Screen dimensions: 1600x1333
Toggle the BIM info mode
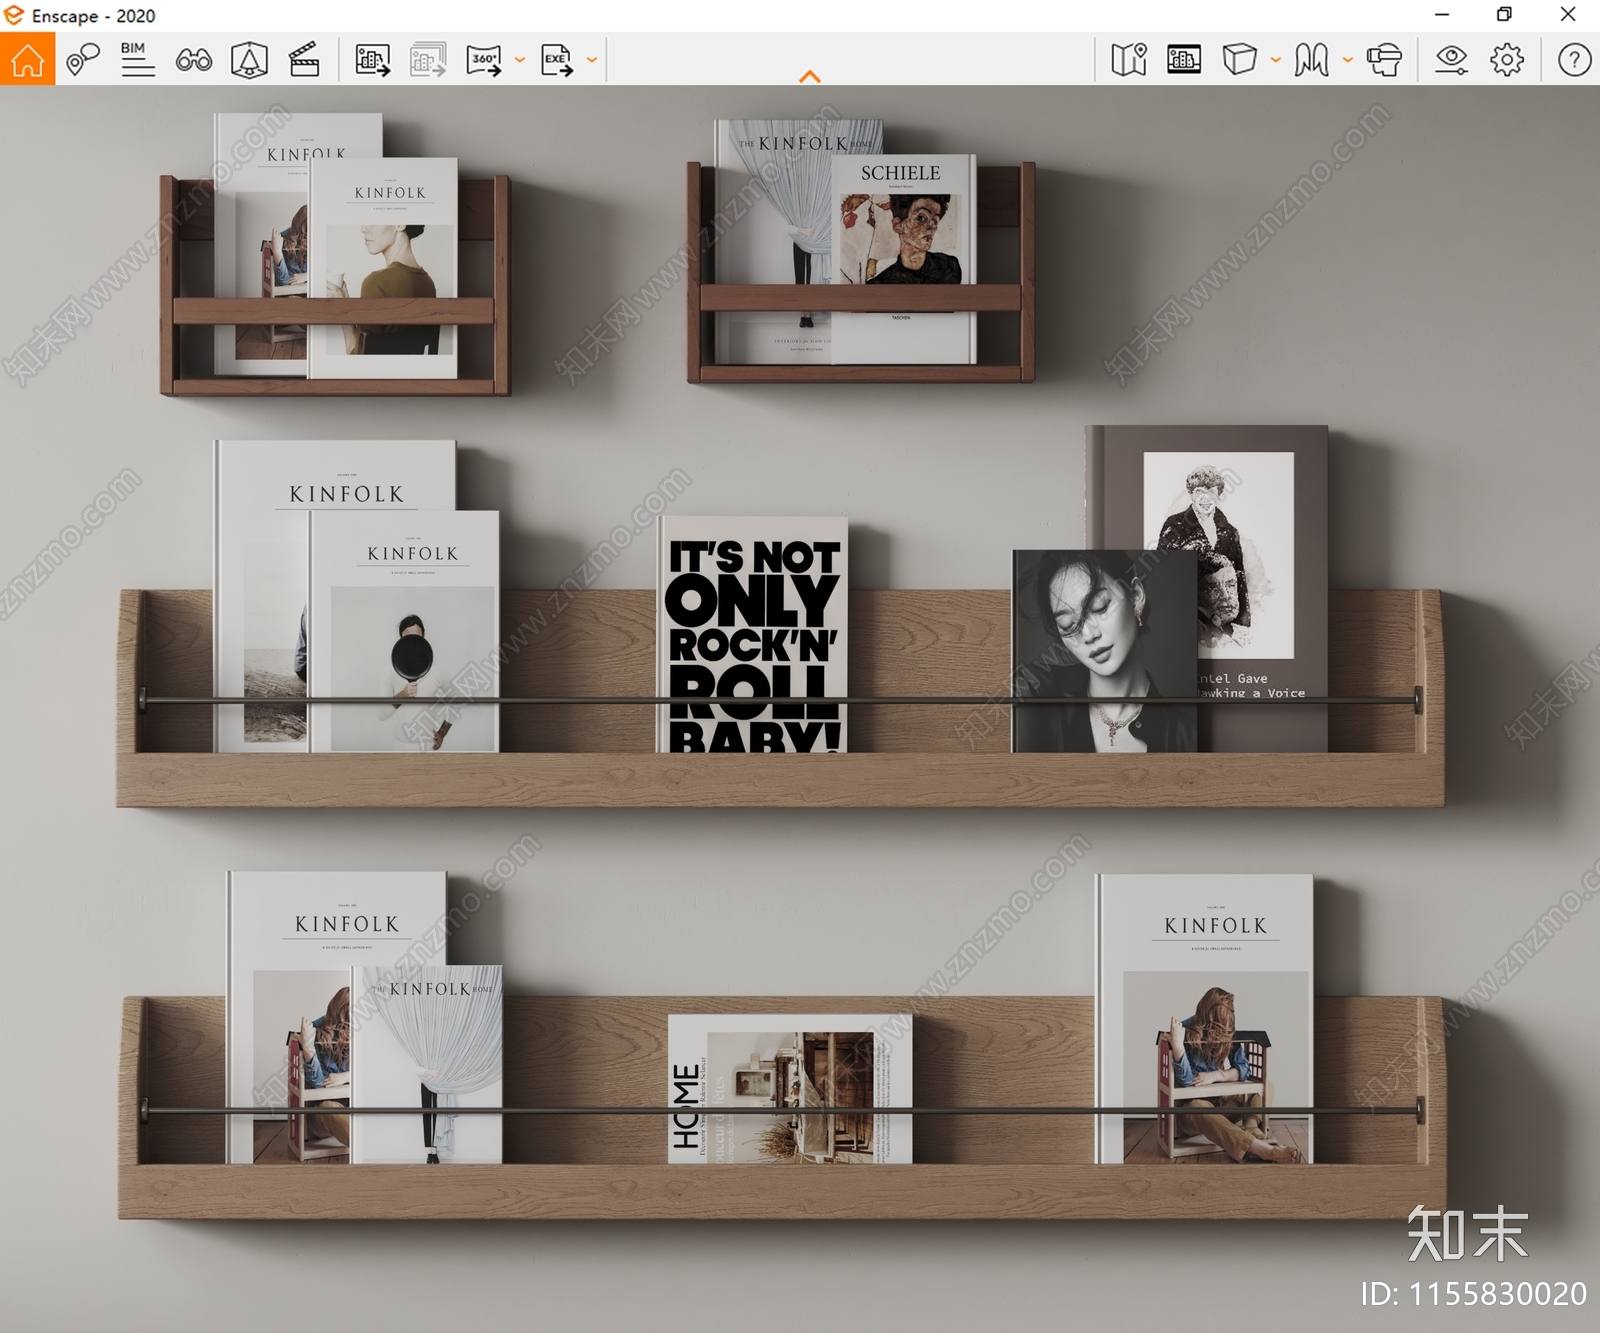click(x=138, y=60)
